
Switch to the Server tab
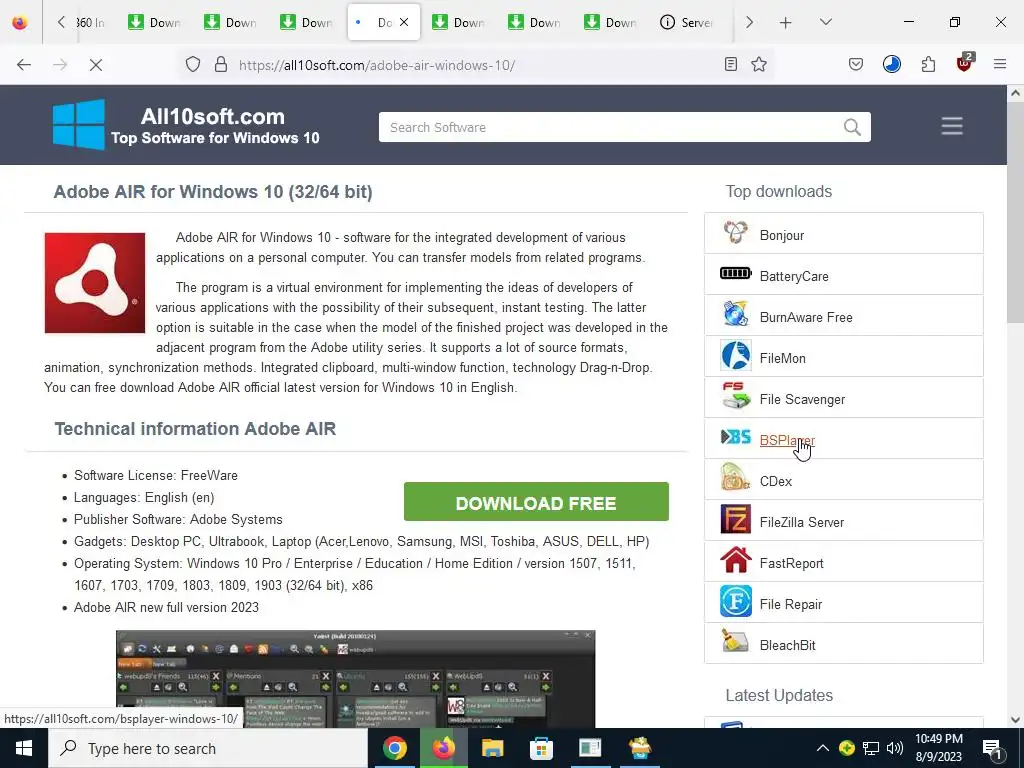pos(688,22)
